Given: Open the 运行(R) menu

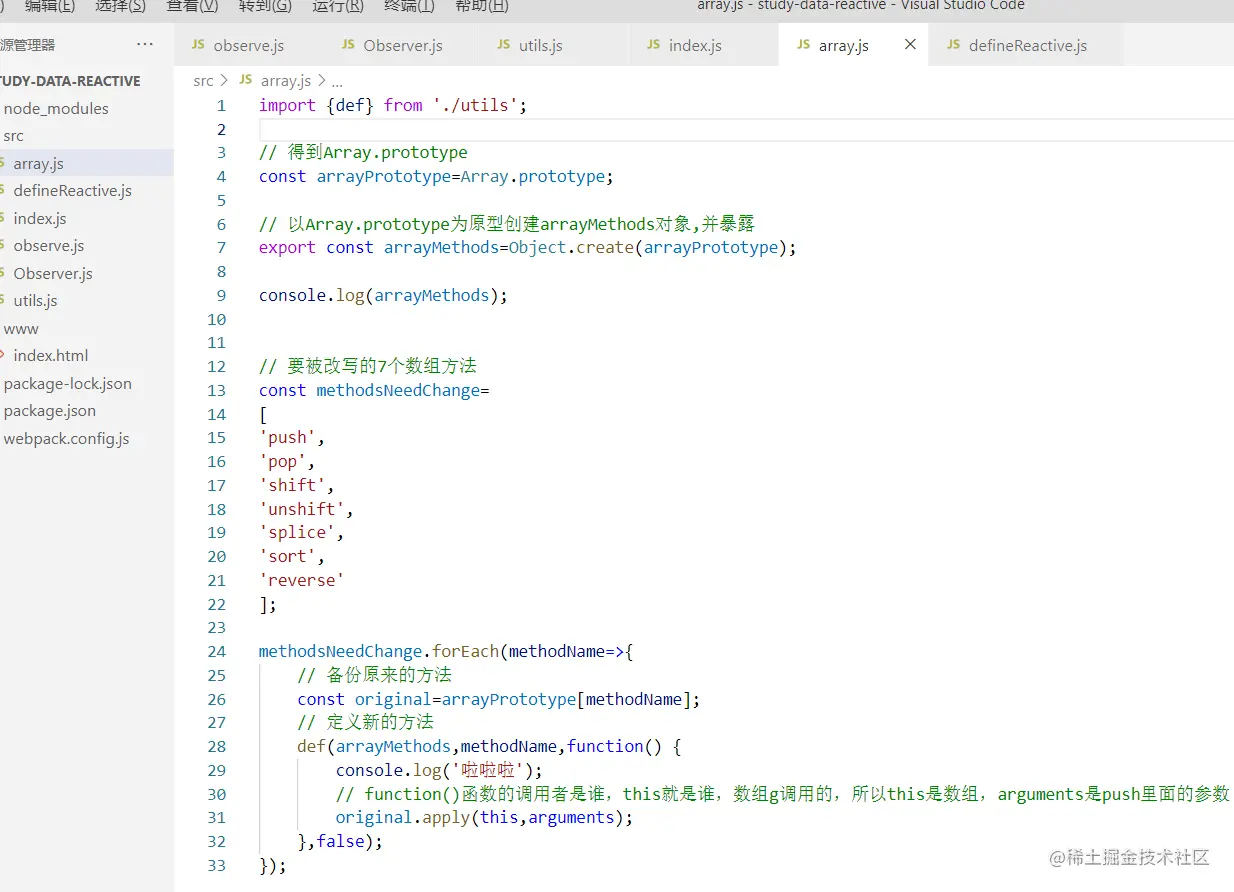Looking at the screenshot, I should pyautogui.click(x=337, y=6).
